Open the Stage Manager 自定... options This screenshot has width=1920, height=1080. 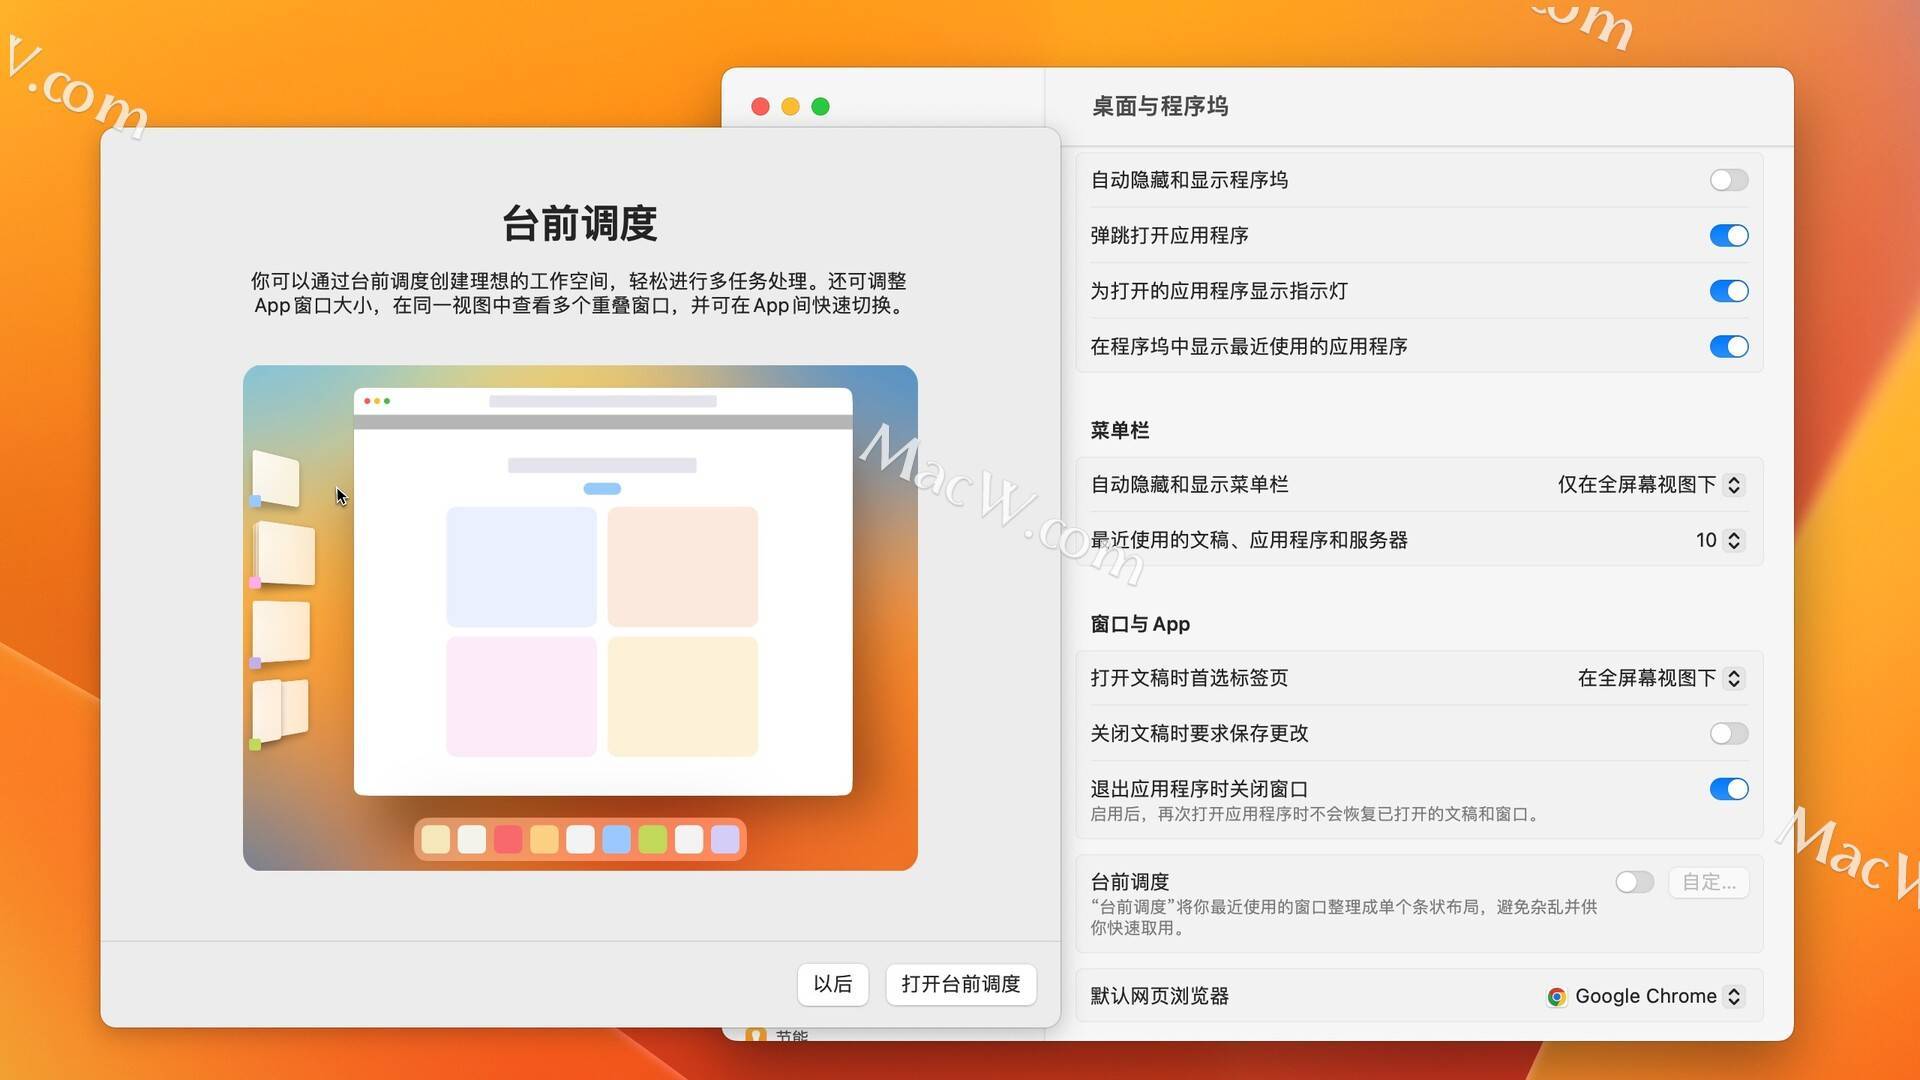[x=1709, y=882]
